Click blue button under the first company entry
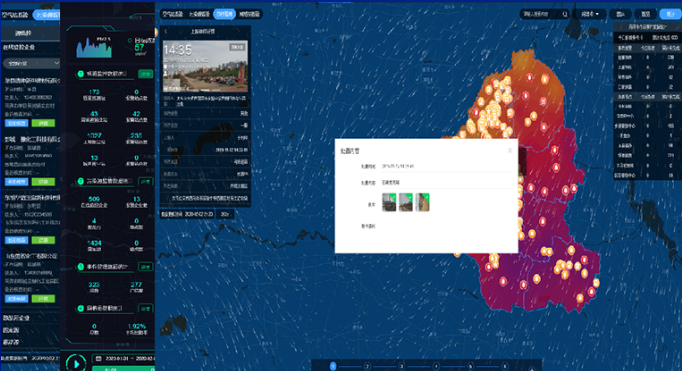Image resolution: width=682 pixels, height=371 pixels. [x=17, y=123]
